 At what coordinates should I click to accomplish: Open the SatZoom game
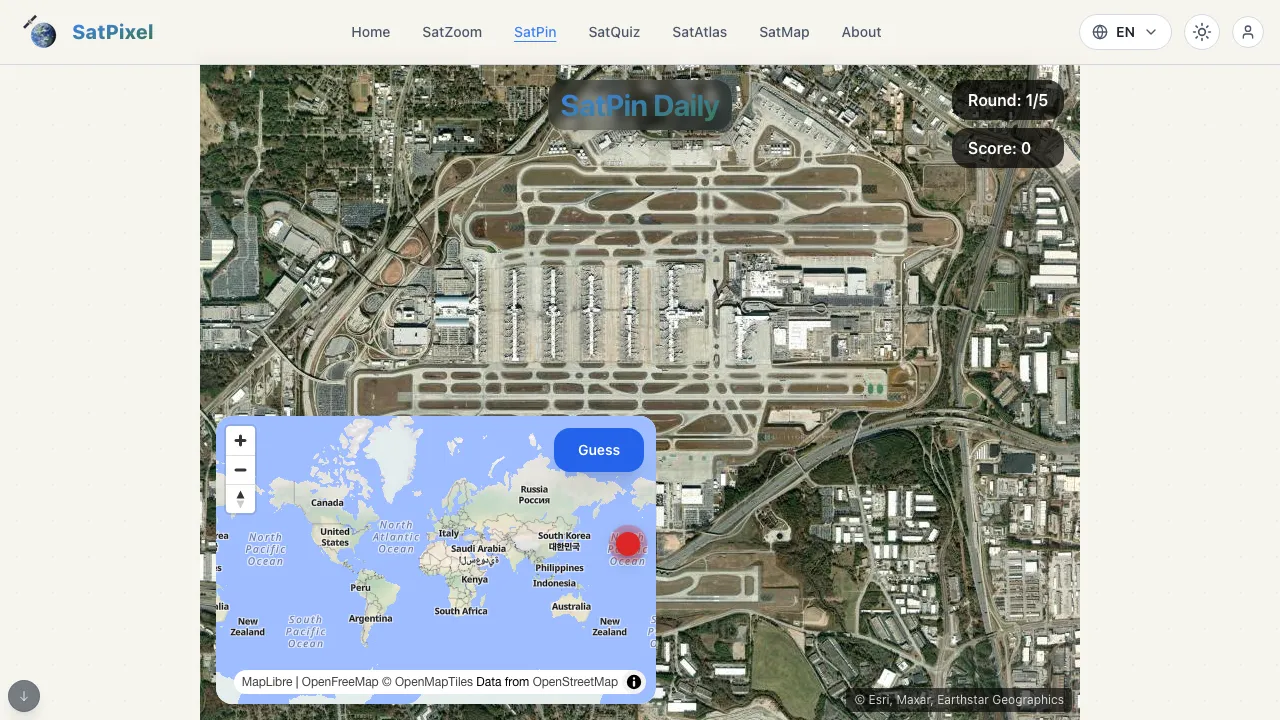click(452, 32)
